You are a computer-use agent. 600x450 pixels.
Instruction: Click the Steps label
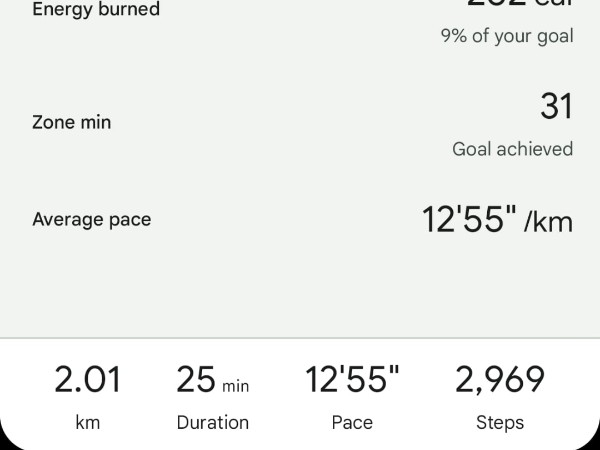click(x=500, y=422)
